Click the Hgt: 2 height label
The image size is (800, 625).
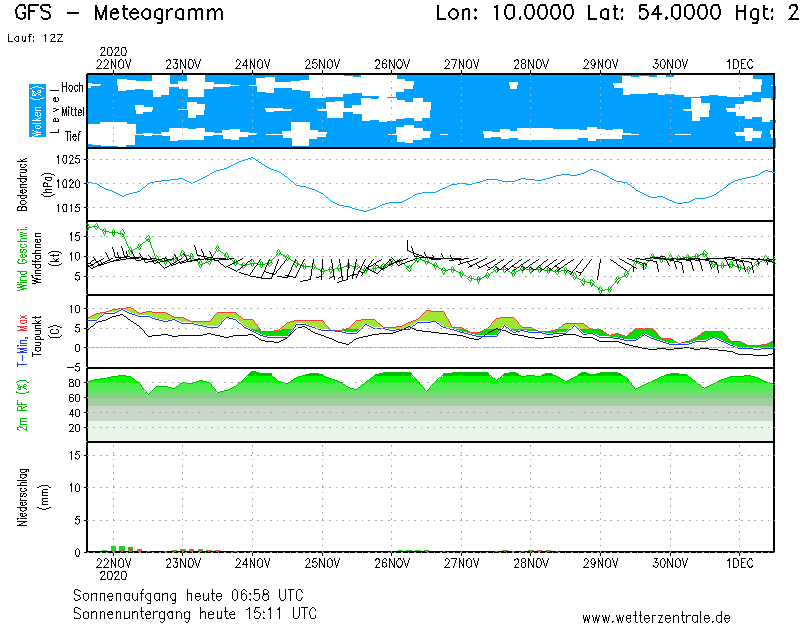pyautogui.click(x=750, y=14)
